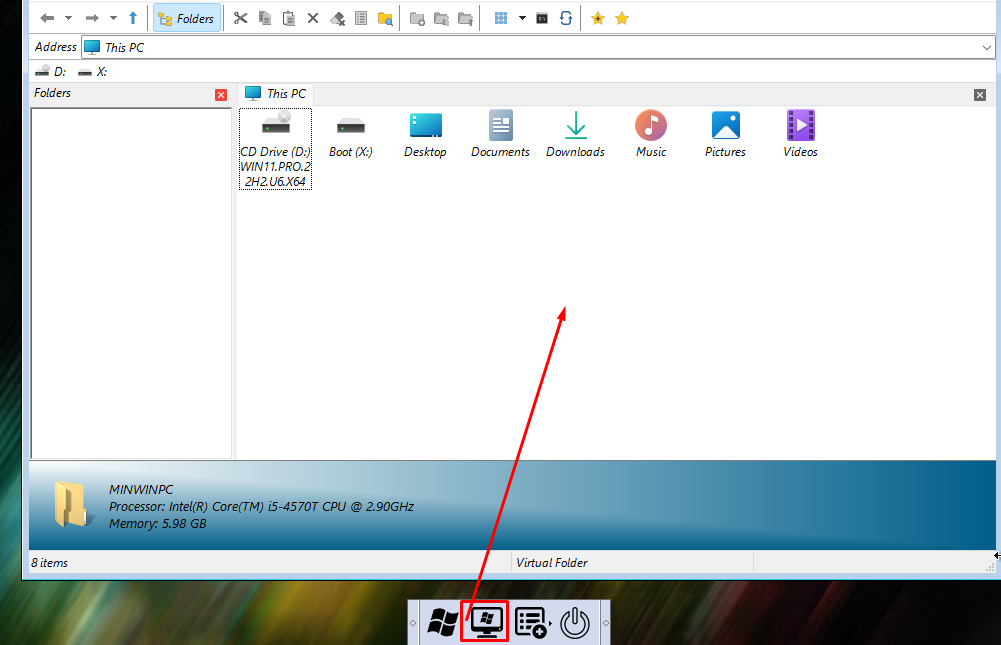Screen dimensions: 1001x645
Task: Expand the Address bar dropdown chevron
Action: pyautogui.click(x=986, y=47)
